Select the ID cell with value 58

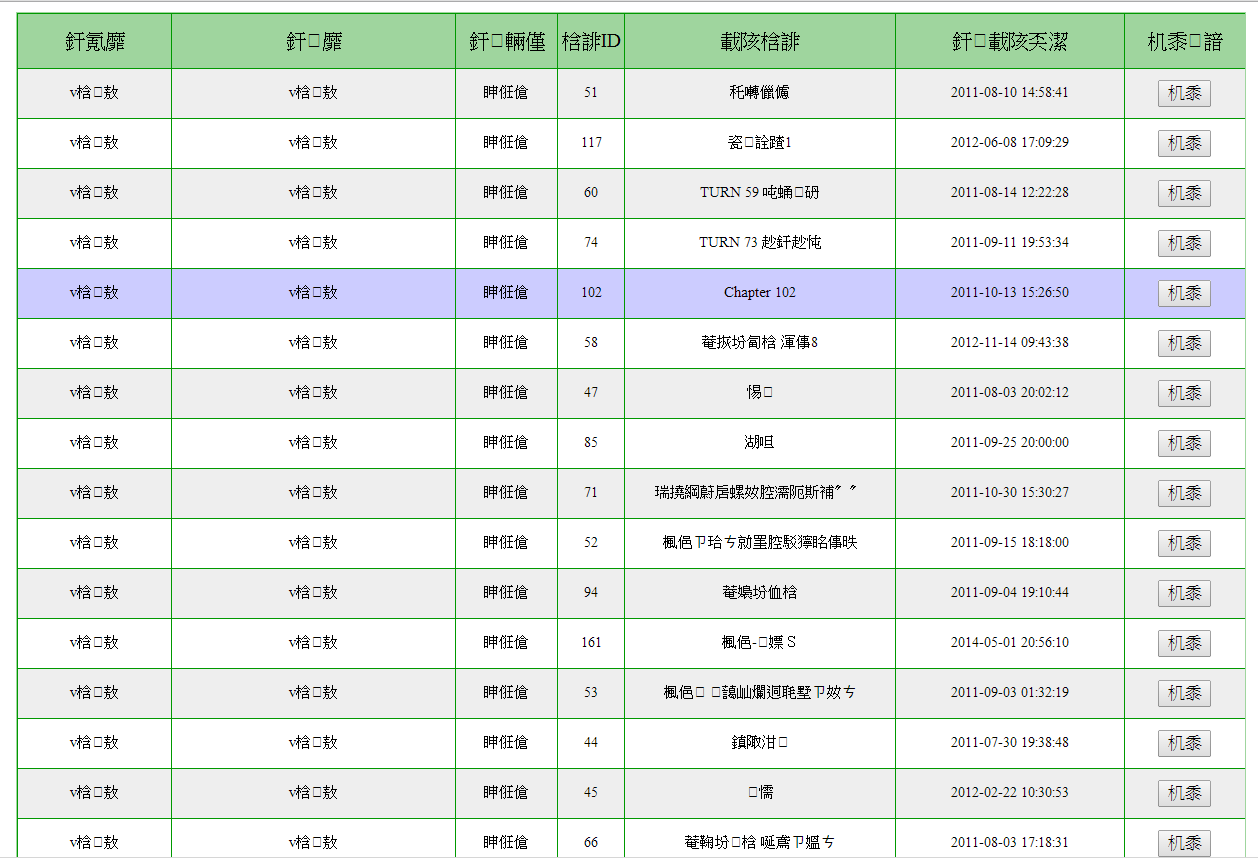[x=591, y=343]
